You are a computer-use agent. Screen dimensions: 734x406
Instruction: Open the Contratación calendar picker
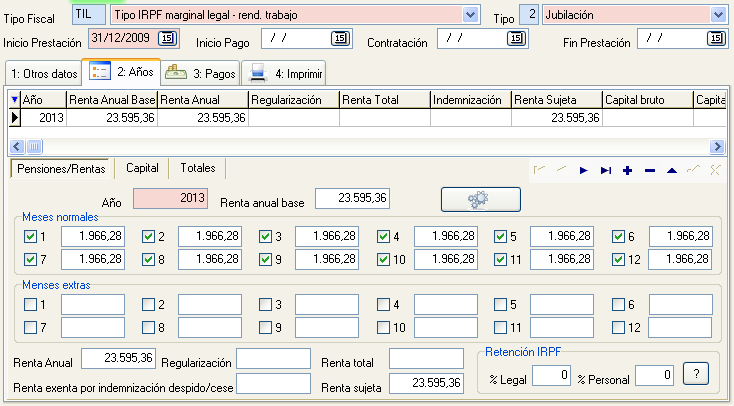(x=516, y=38)
